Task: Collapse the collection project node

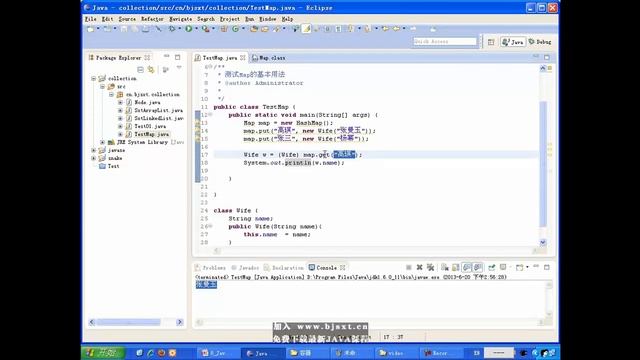Action: [94, 78]
